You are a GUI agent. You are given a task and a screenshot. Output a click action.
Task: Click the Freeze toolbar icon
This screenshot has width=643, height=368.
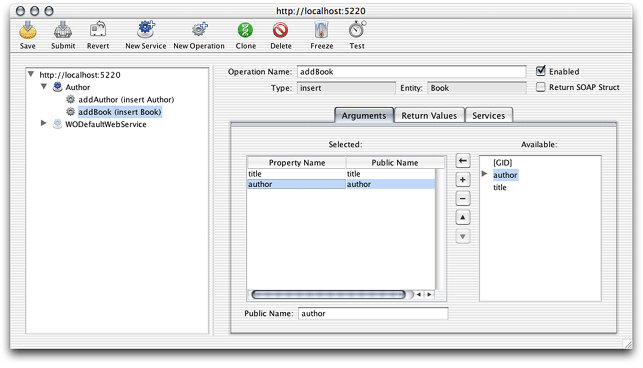[x=322, y=30]
